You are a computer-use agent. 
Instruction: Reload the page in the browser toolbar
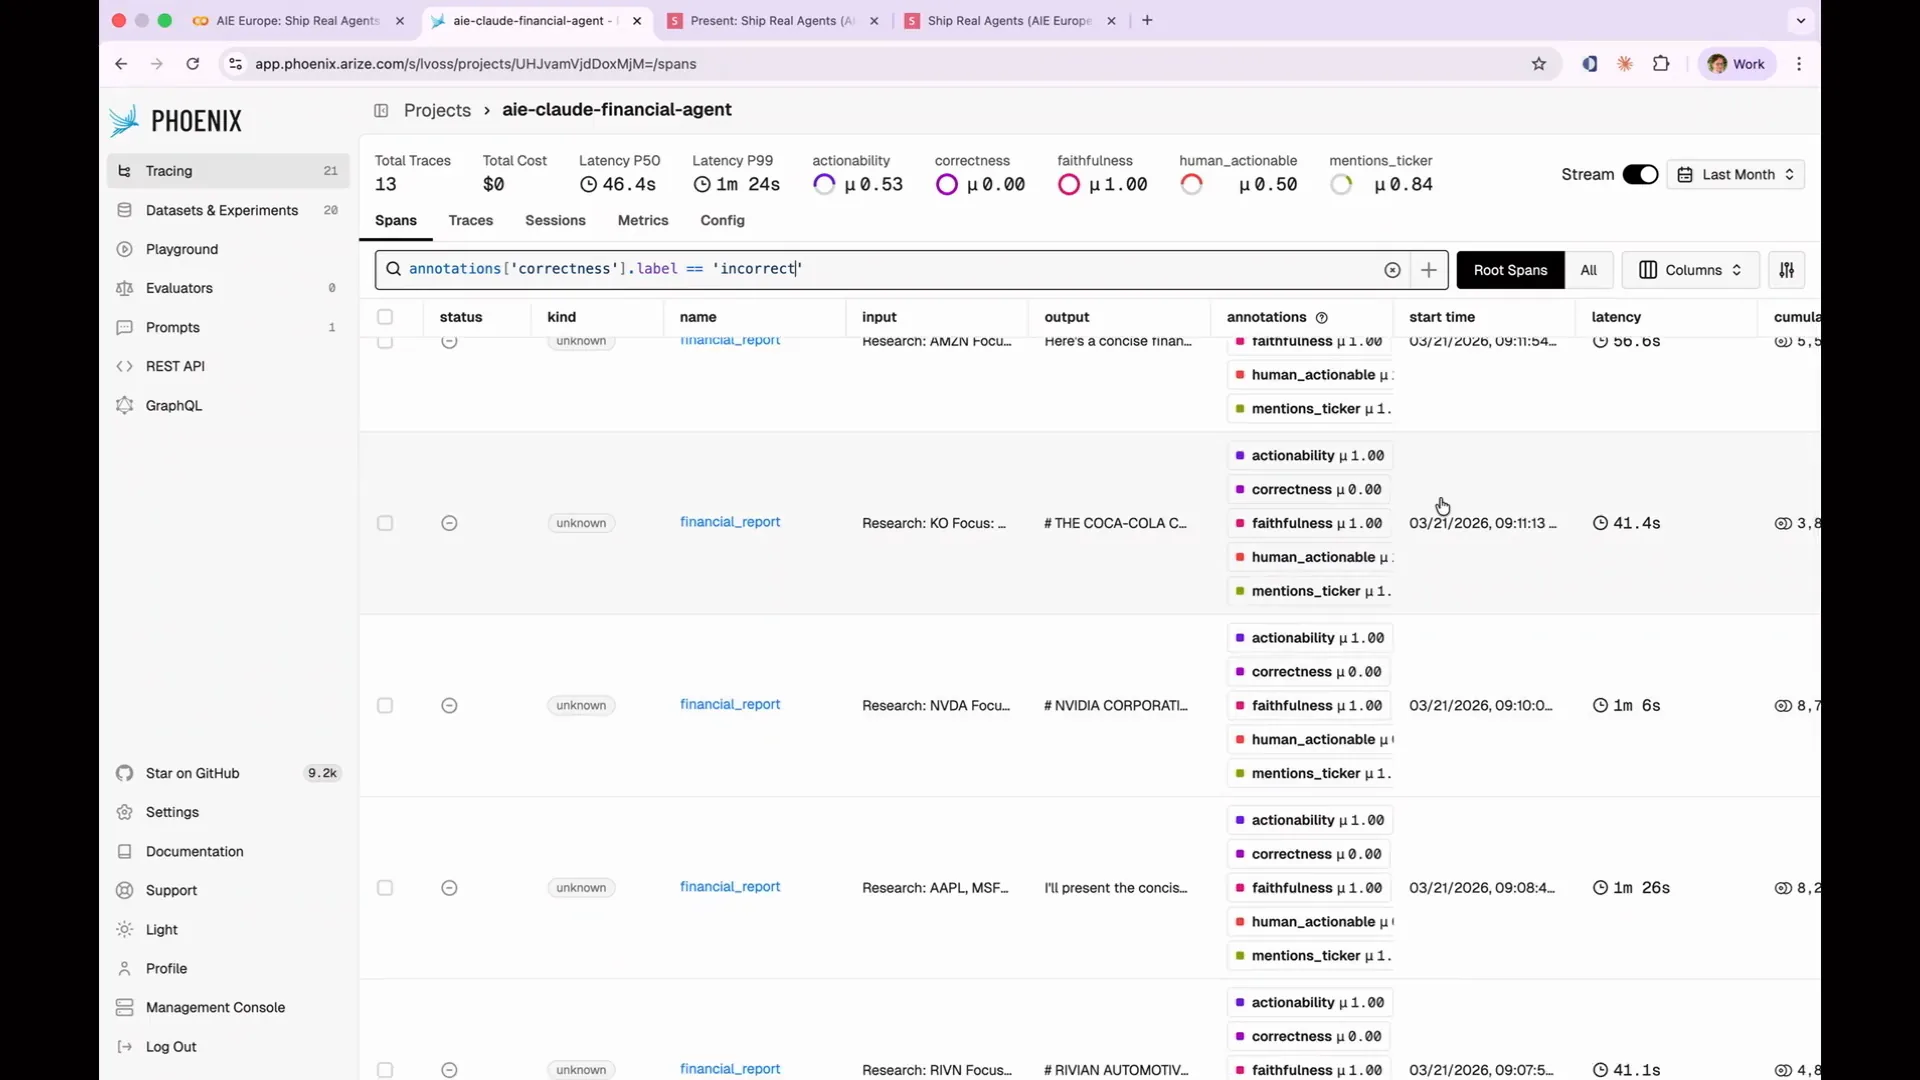point(193,64)
